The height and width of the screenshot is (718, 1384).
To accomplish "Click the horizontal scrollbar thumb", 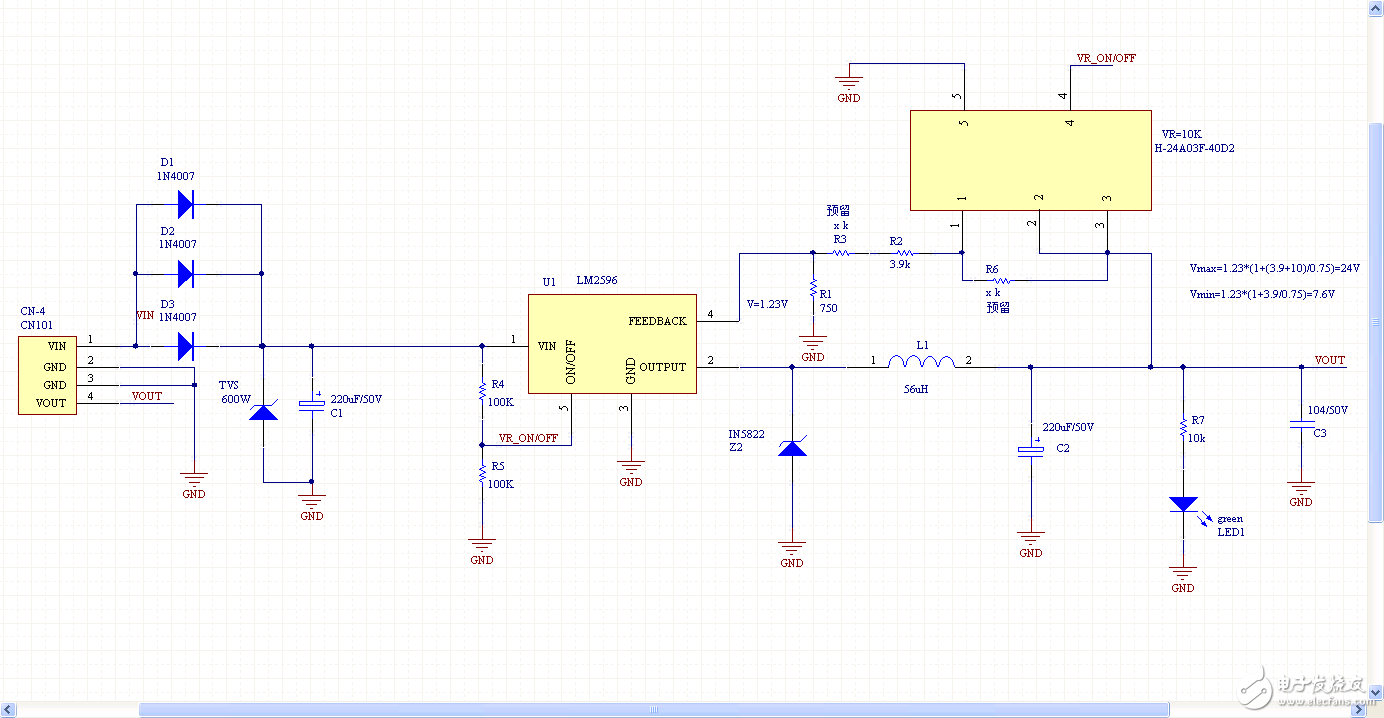I will pos(655,709).
